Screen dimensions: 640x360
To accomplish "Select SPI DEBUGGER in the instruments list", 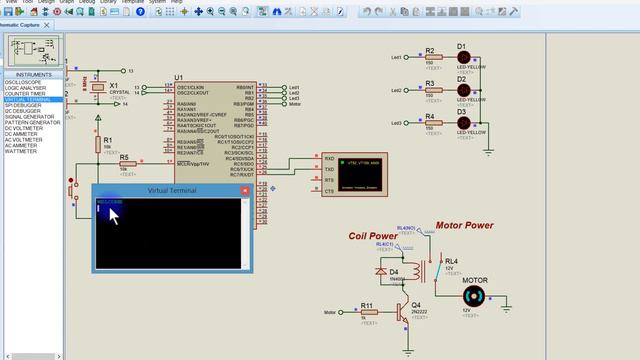I will point(23,105).
